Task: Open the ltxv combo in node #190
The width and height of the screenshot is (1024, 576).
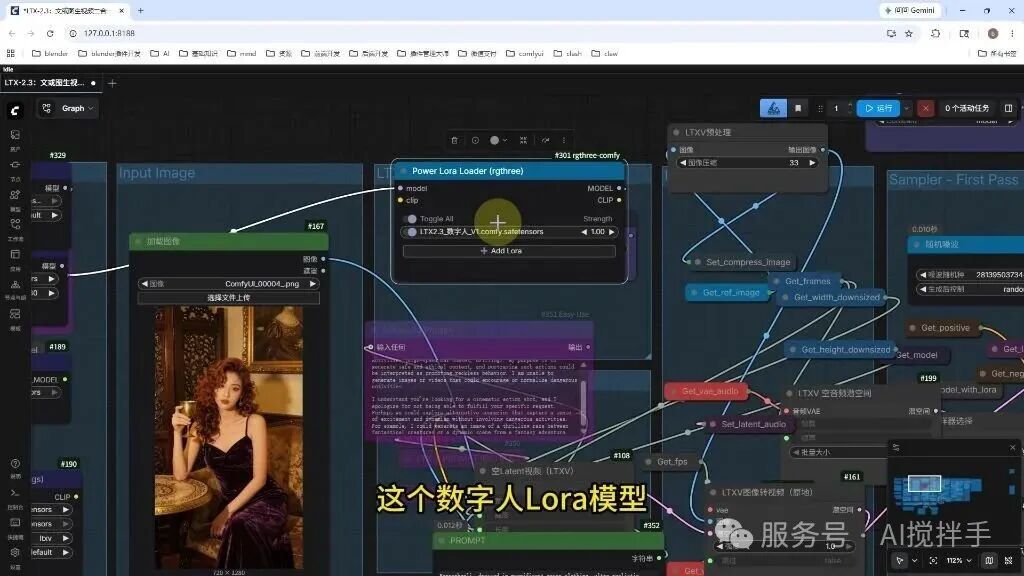Action: [50, 538]
